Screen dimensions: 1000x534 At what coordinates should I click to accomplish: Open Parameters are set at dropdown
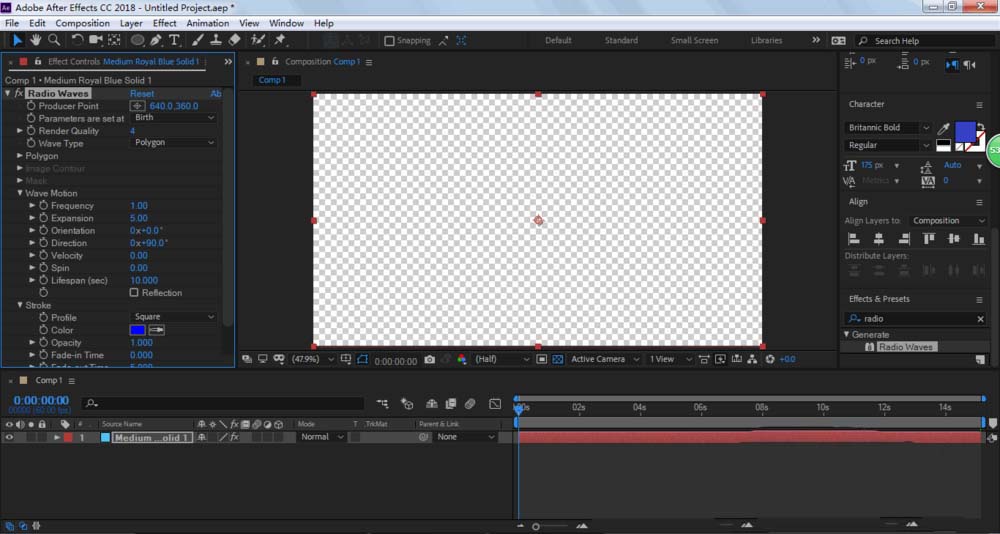173,118
